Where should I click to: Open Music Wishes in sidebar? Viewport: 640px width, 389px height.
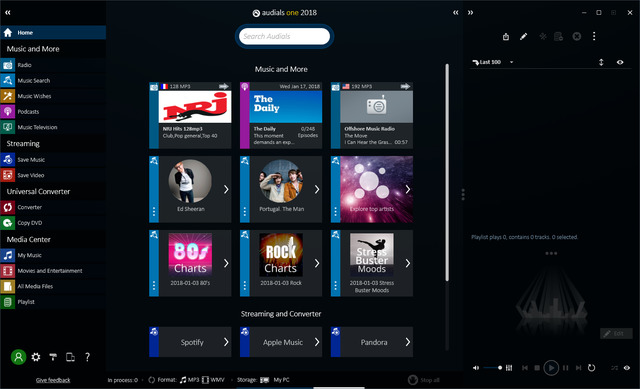[53, 96]
